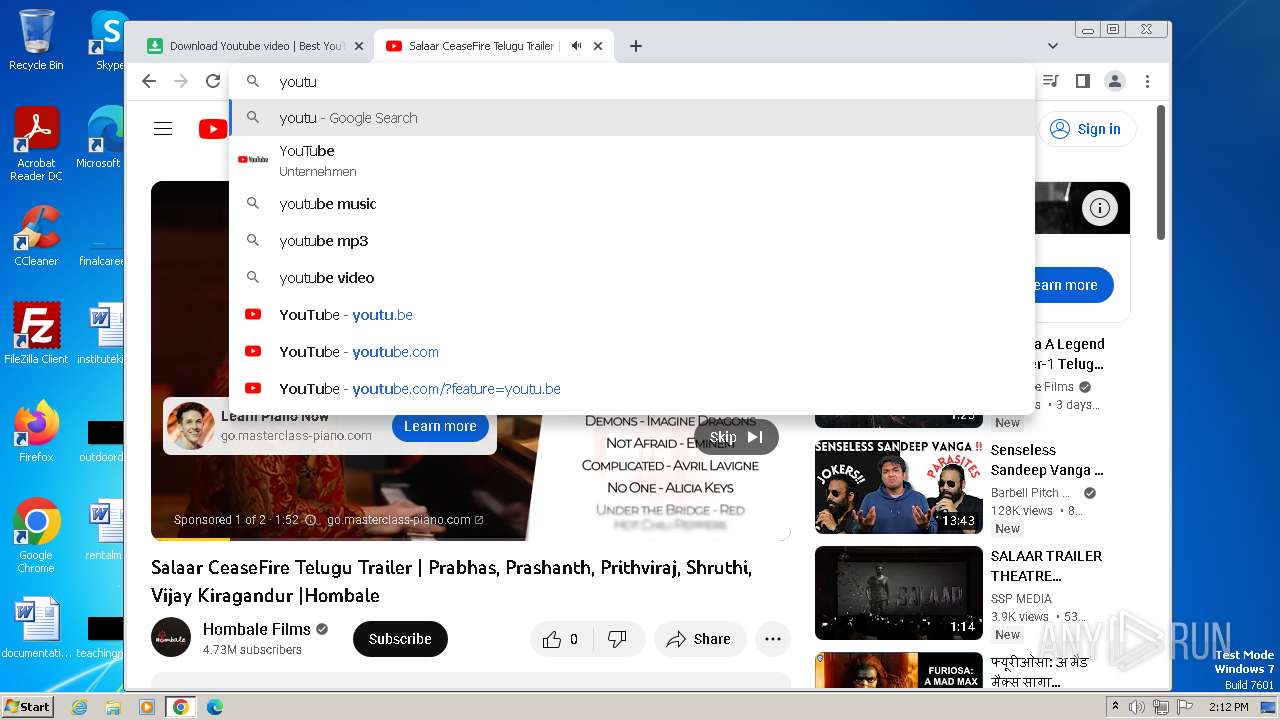
Task: Open the YouTube hamburger guide menu
Action: pos(163,129)
